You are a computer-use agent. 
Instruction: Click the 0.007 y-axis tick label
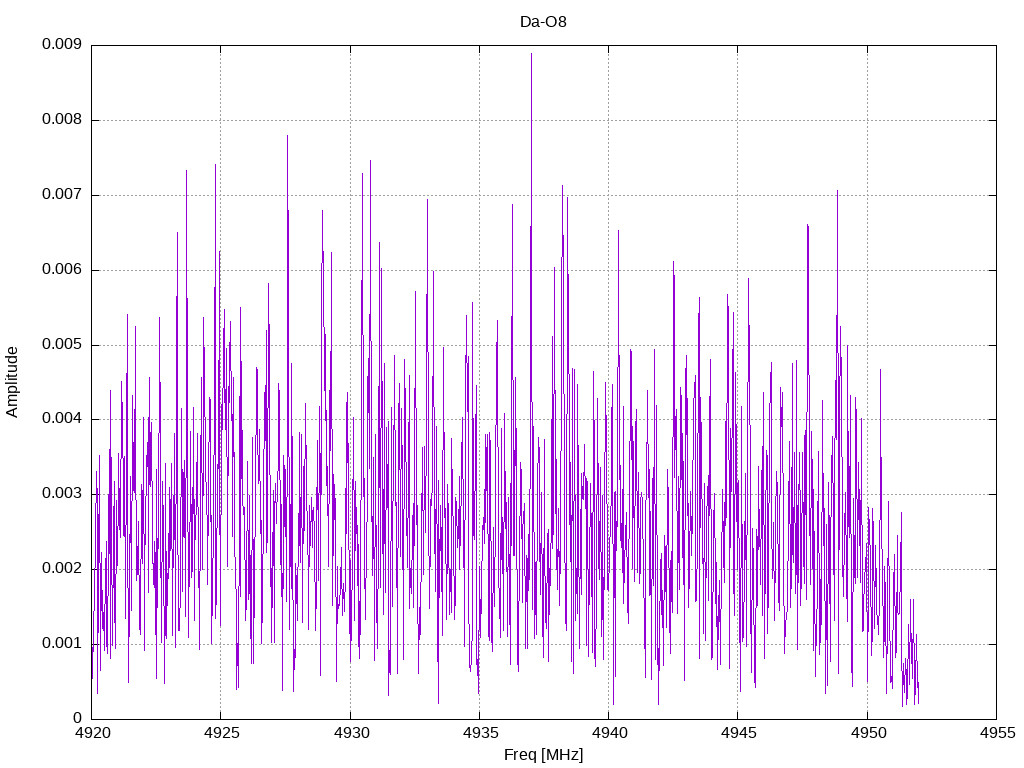(62, 195)
